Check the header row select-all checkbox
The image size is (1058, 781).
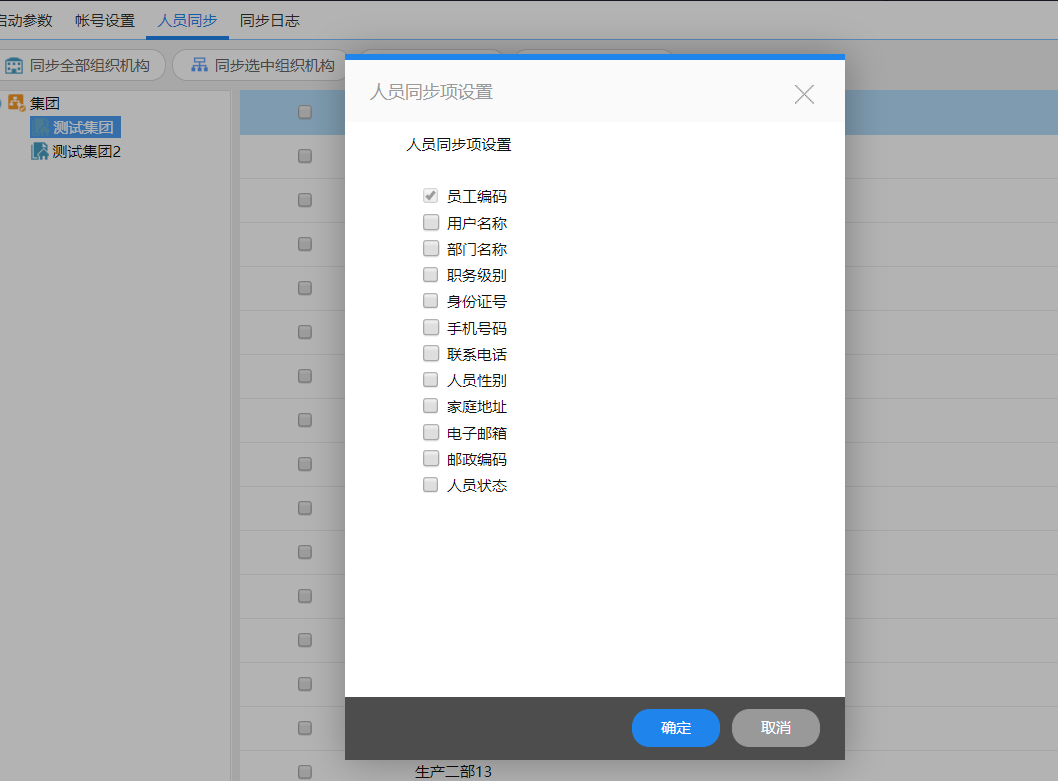(x=305, y=113)
